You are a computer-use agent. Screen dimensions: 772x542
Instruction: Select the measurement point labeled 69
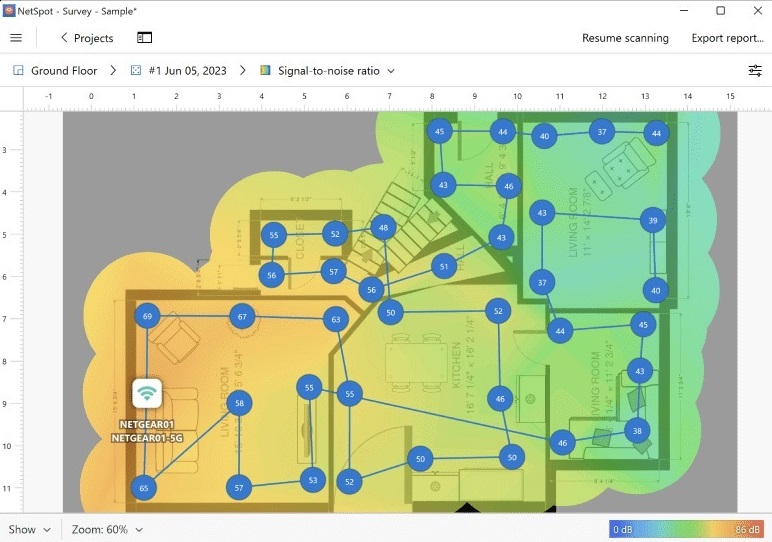147,316
